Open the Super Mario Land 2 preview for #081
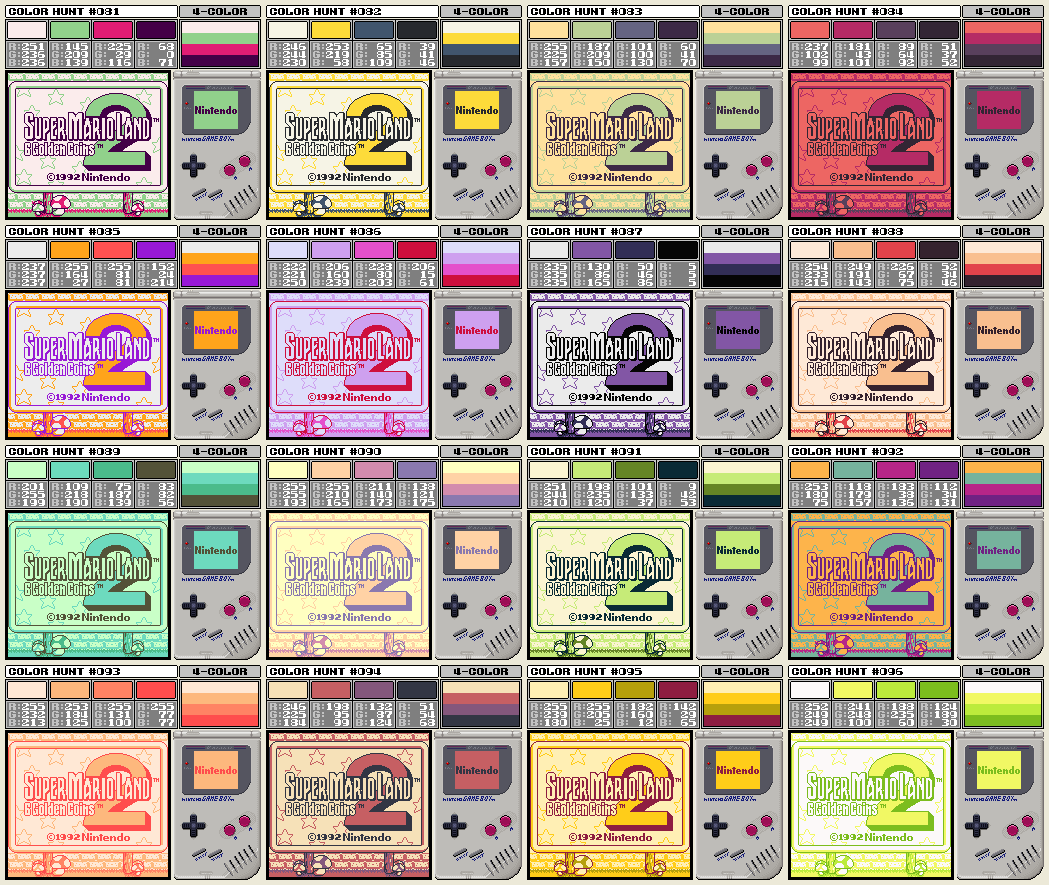Screen dimensions: 1049x885 88,145
